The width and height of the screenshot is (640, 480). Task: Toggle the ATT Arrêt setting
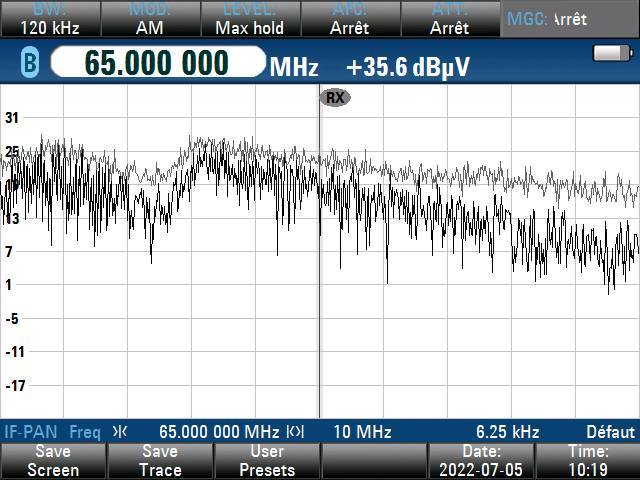click(450, 19)
